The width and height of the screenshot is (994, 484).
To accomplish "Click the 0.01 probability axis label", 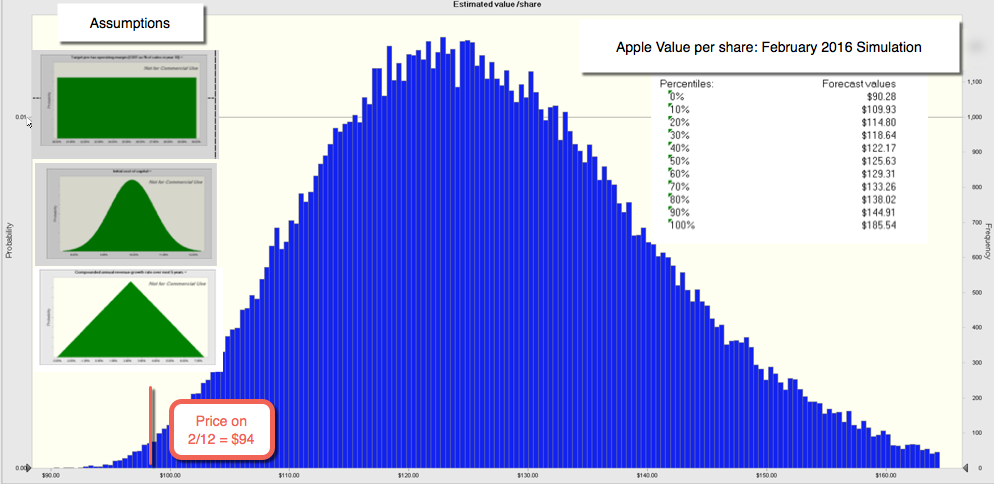I will (21, 117).
